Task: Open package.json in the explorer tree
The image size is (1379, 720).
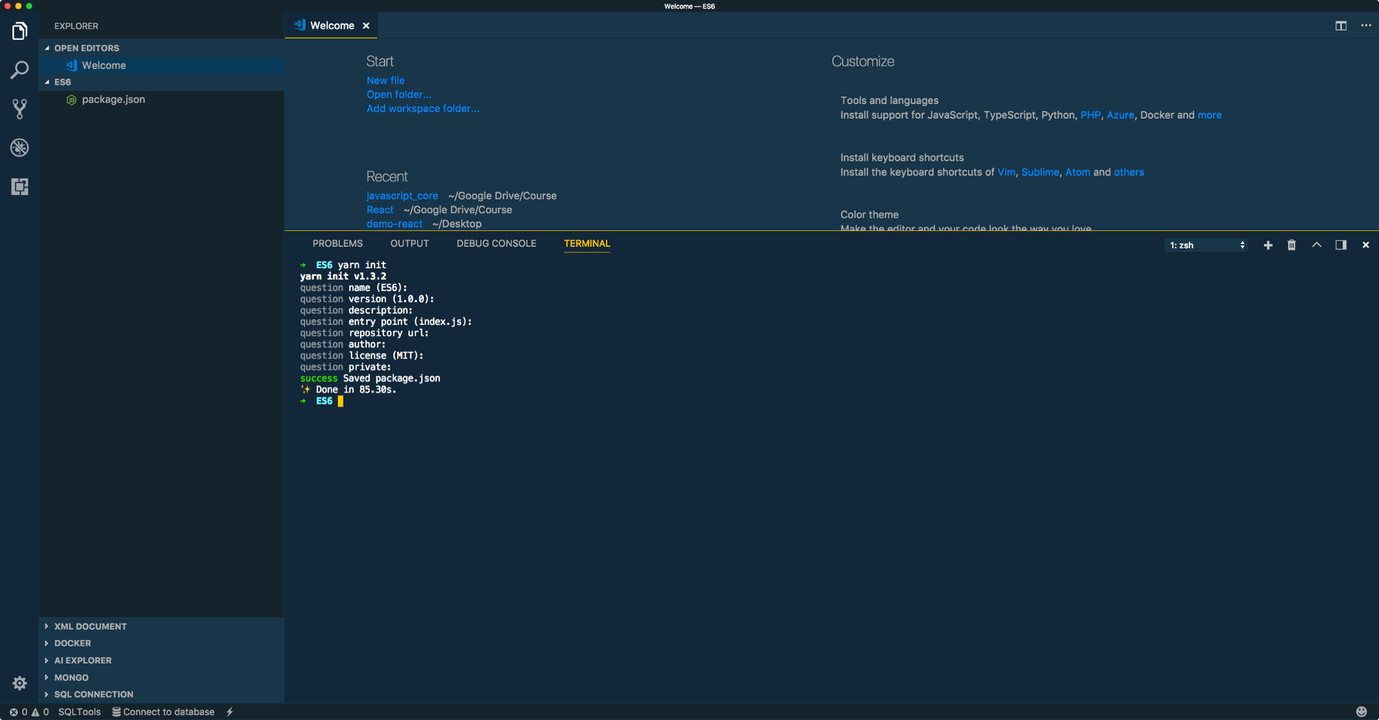Action: pos(162,99)
